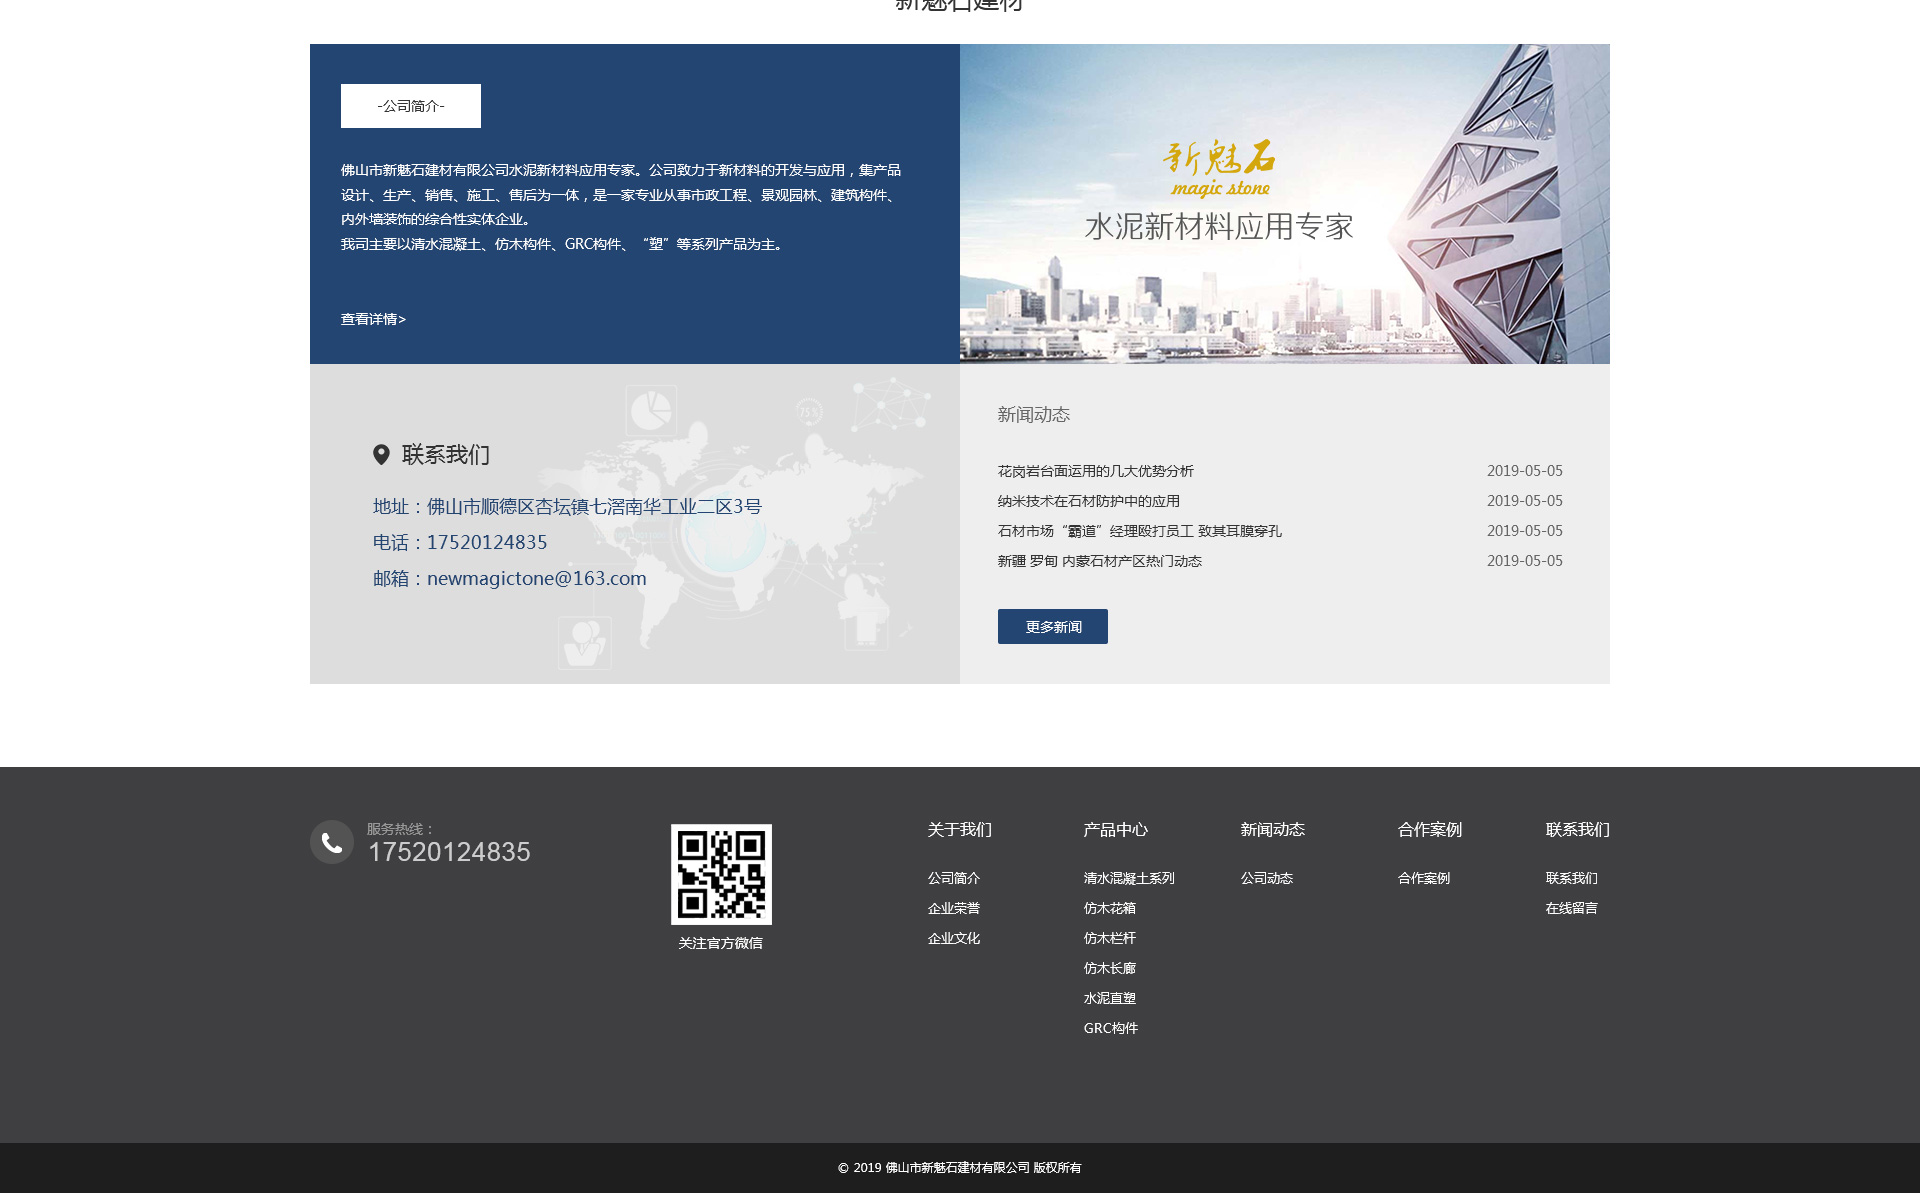The image size is (1920, 1193).
Task: Open news article 花岗岩台面运用的几大优势分析
Action: point(1095,471)
